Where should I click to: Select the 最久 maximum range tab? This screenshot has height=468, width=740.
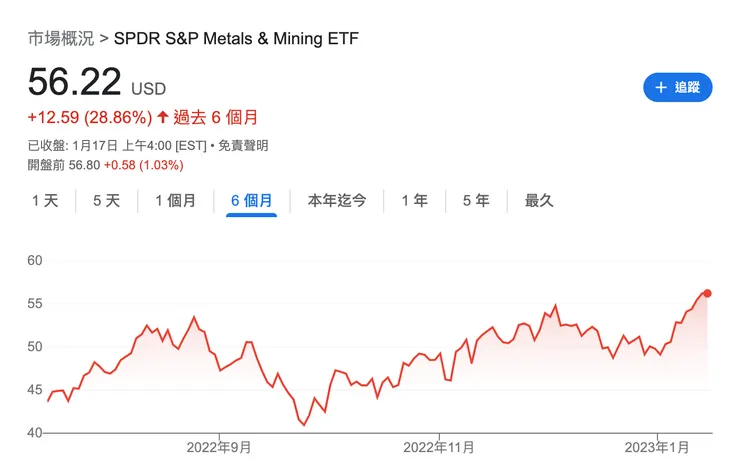tap(539, 201)
